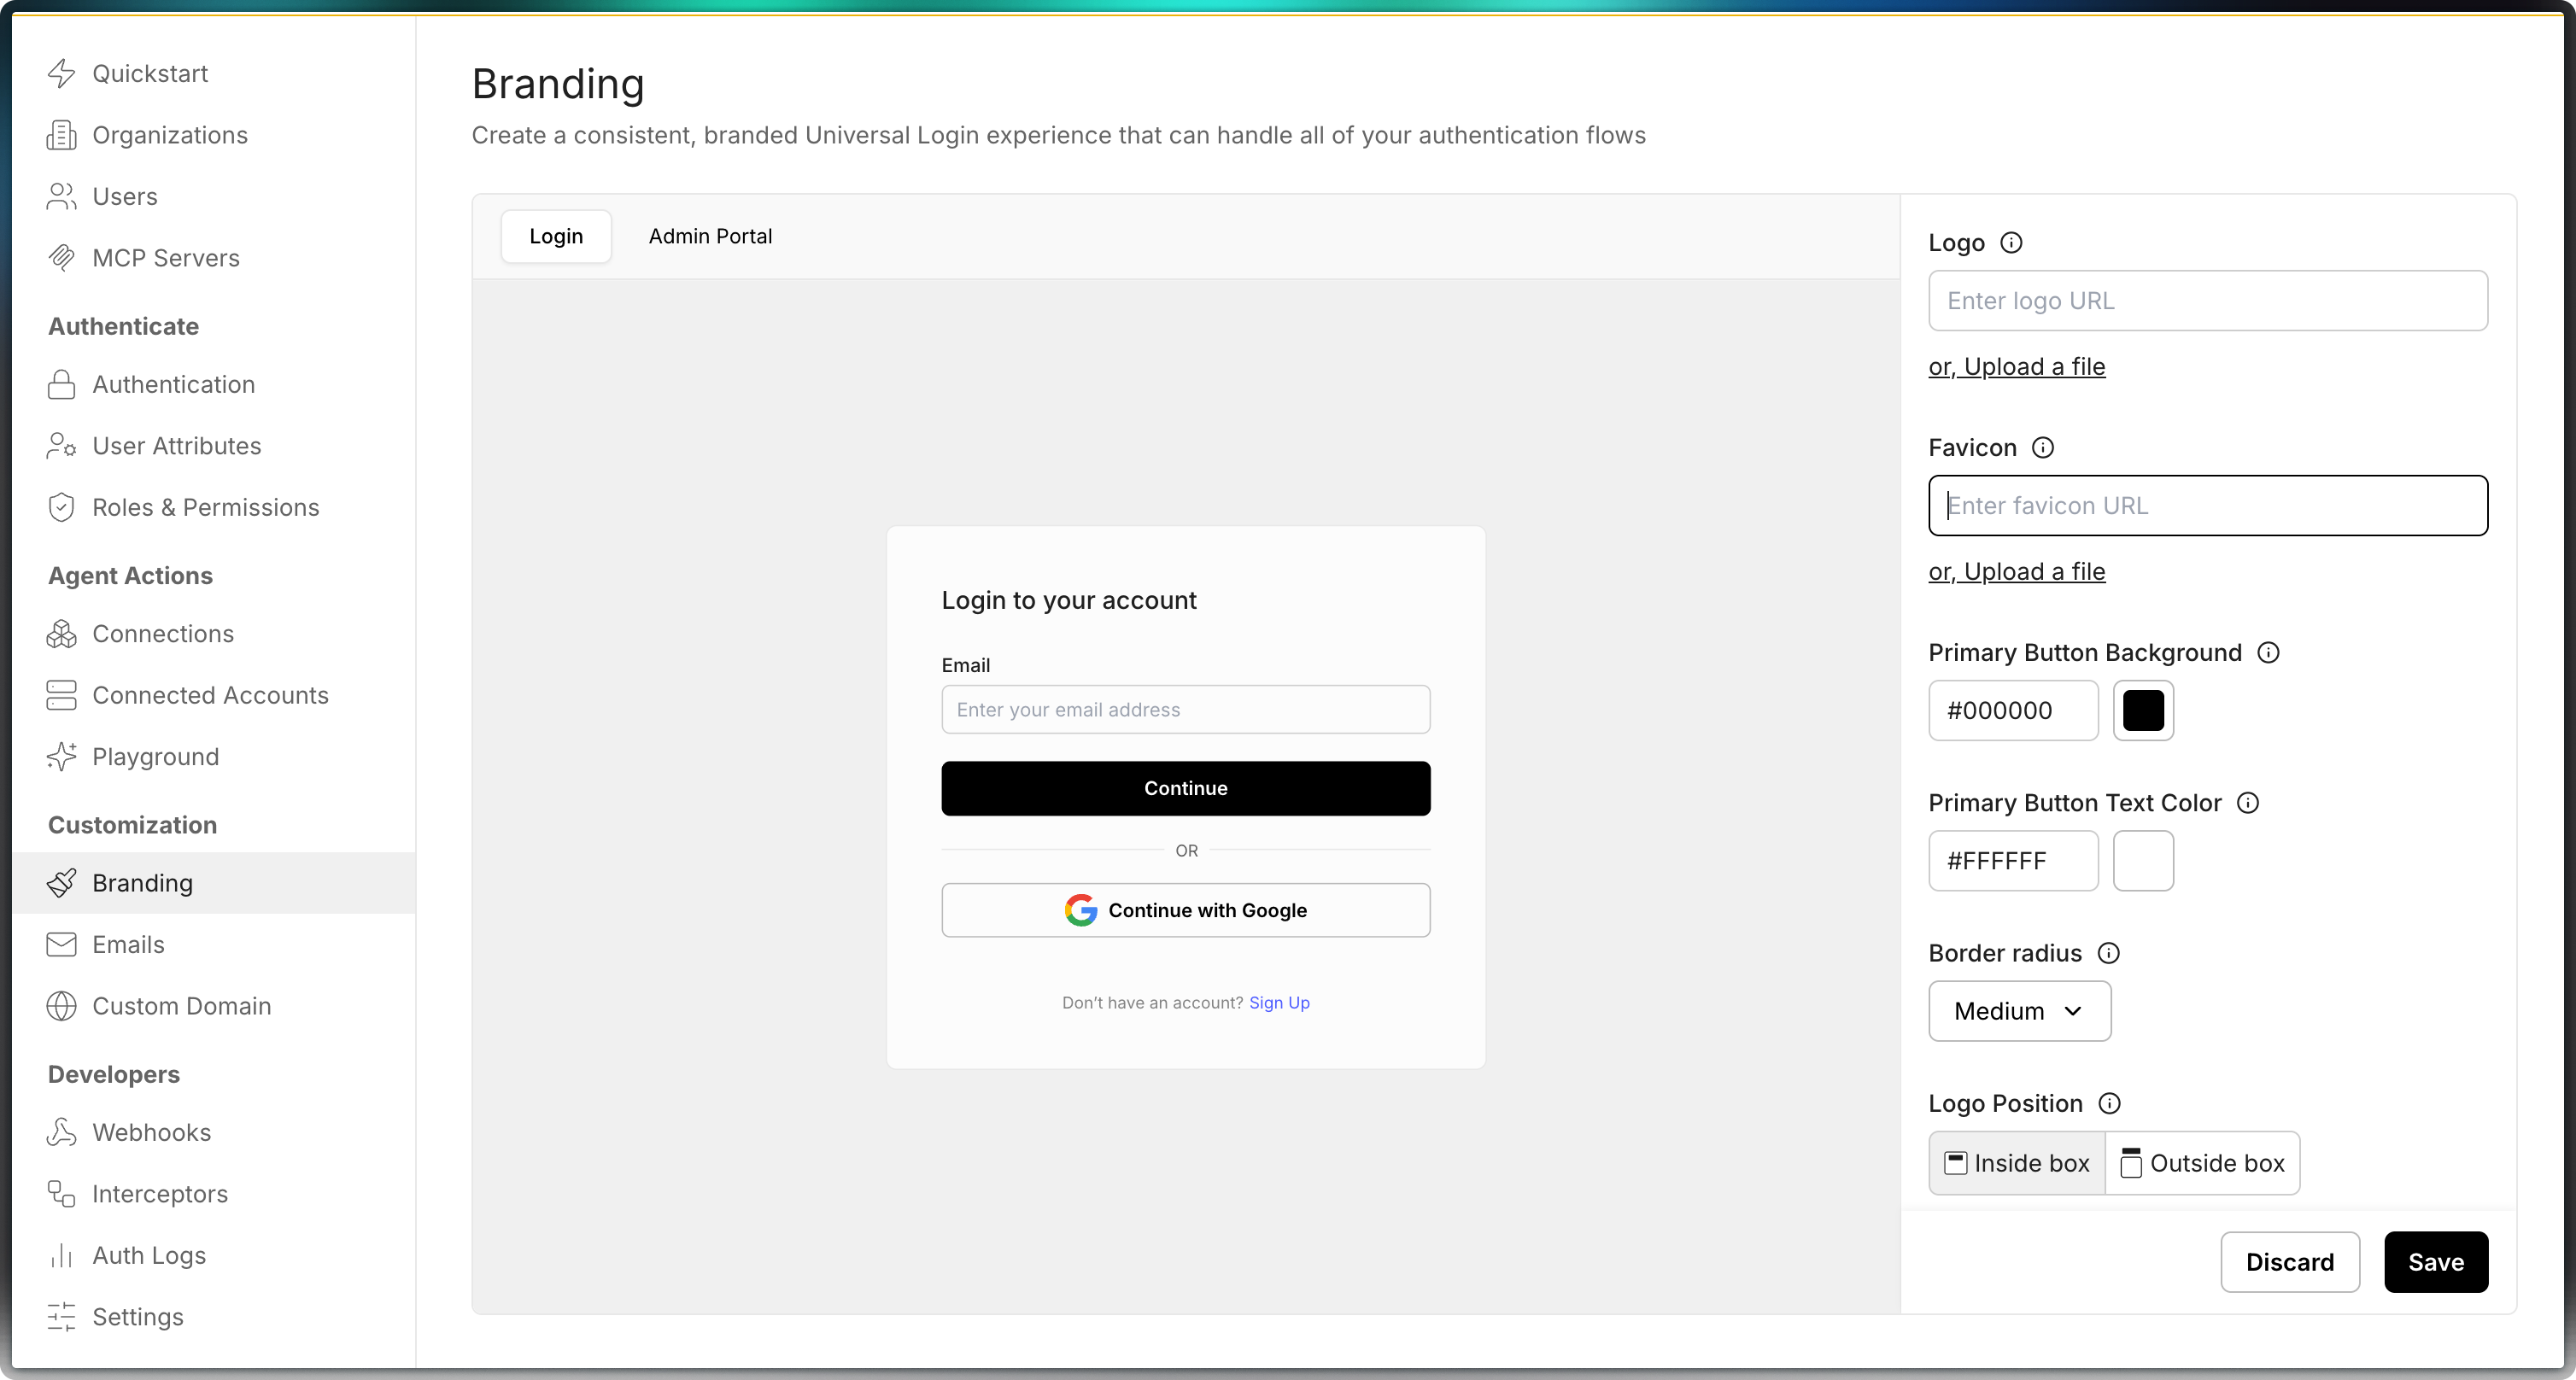Click the Logo info icon
This screenshot has height=1380, width=2576.
2010,243
